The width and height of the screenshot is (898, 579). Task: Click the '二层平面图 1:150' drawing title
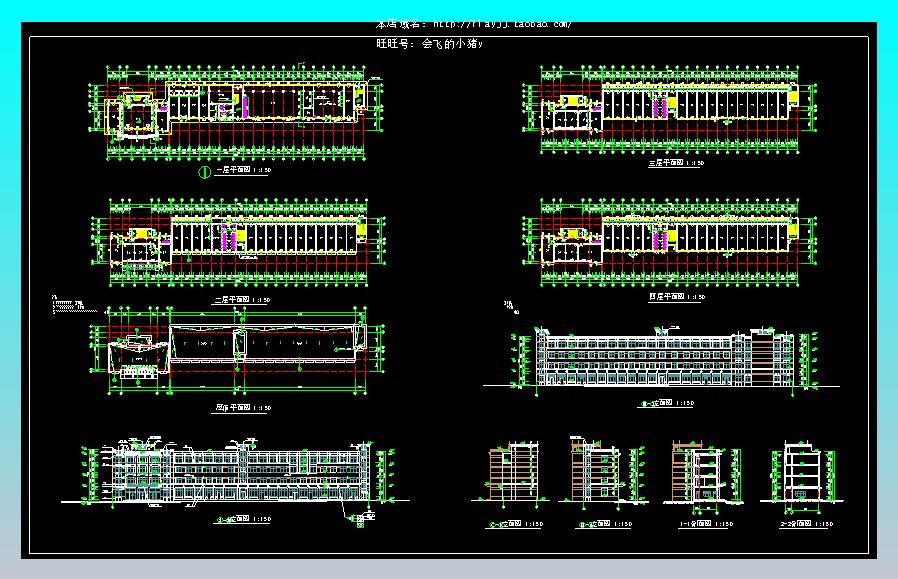[242, 300]
